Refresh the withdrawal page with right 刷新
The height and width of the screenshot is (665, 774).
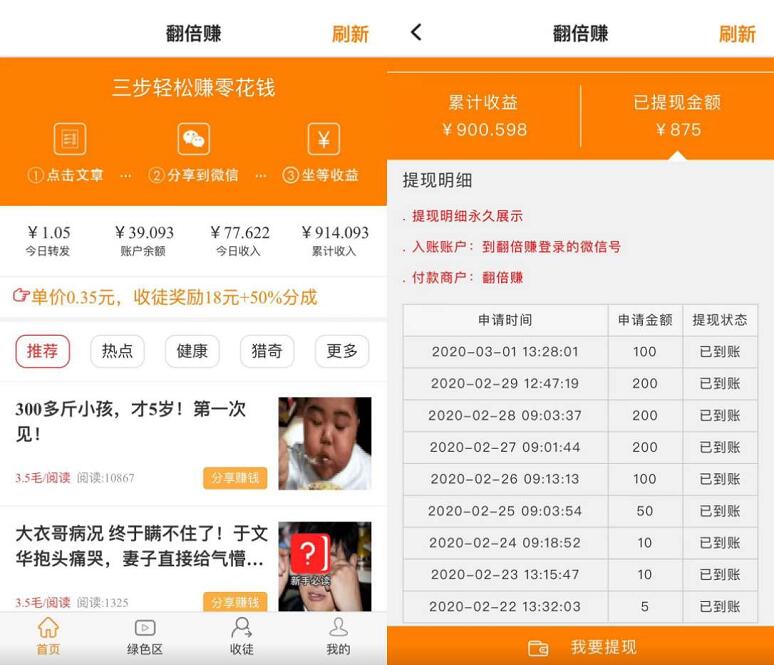pos(737,34)
